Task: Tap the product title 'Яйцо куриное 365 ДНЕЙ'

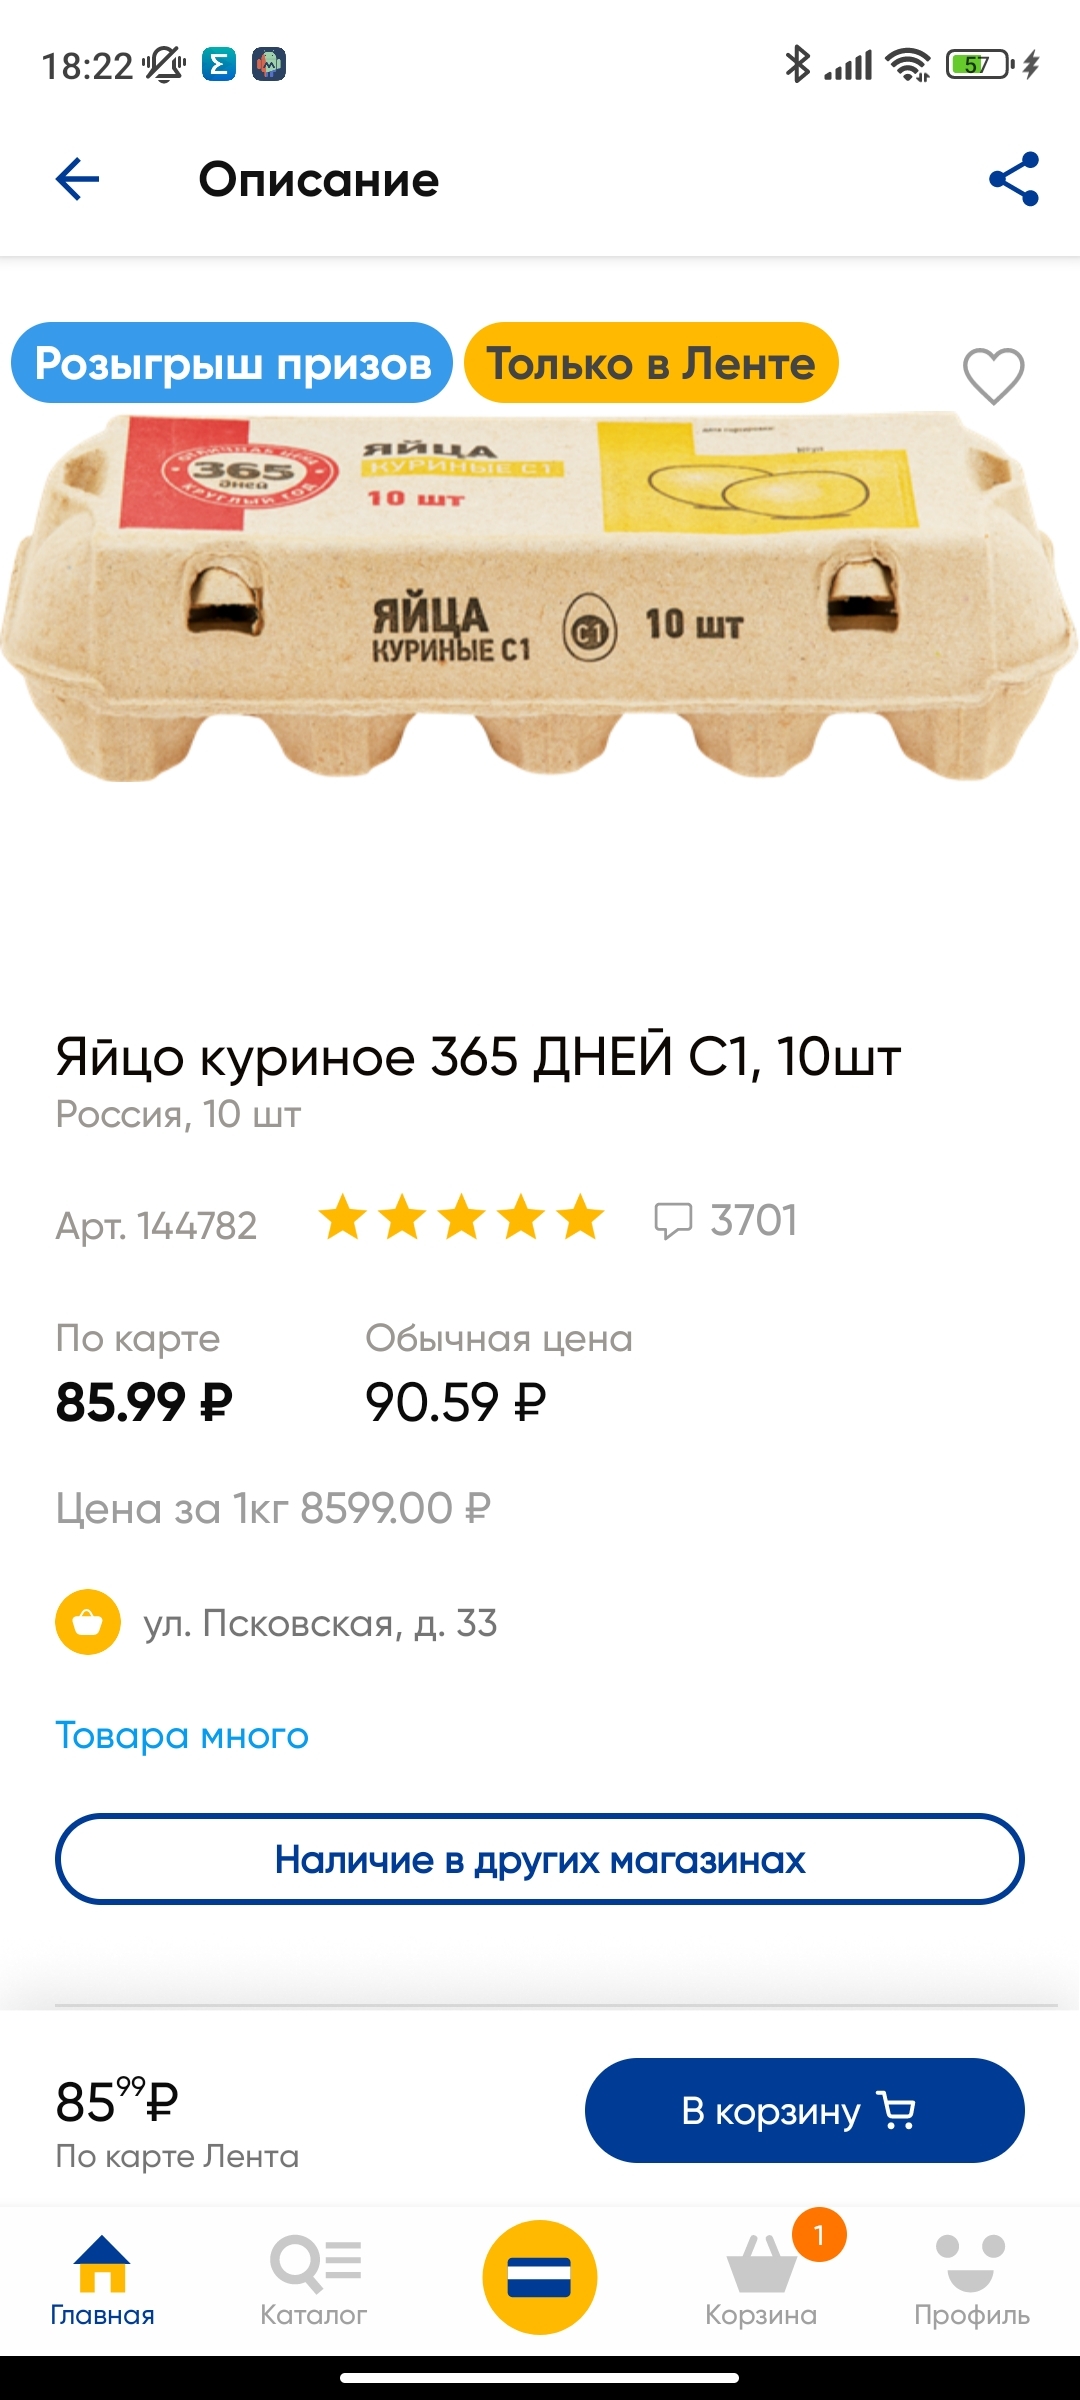Action: [478, 1057]
